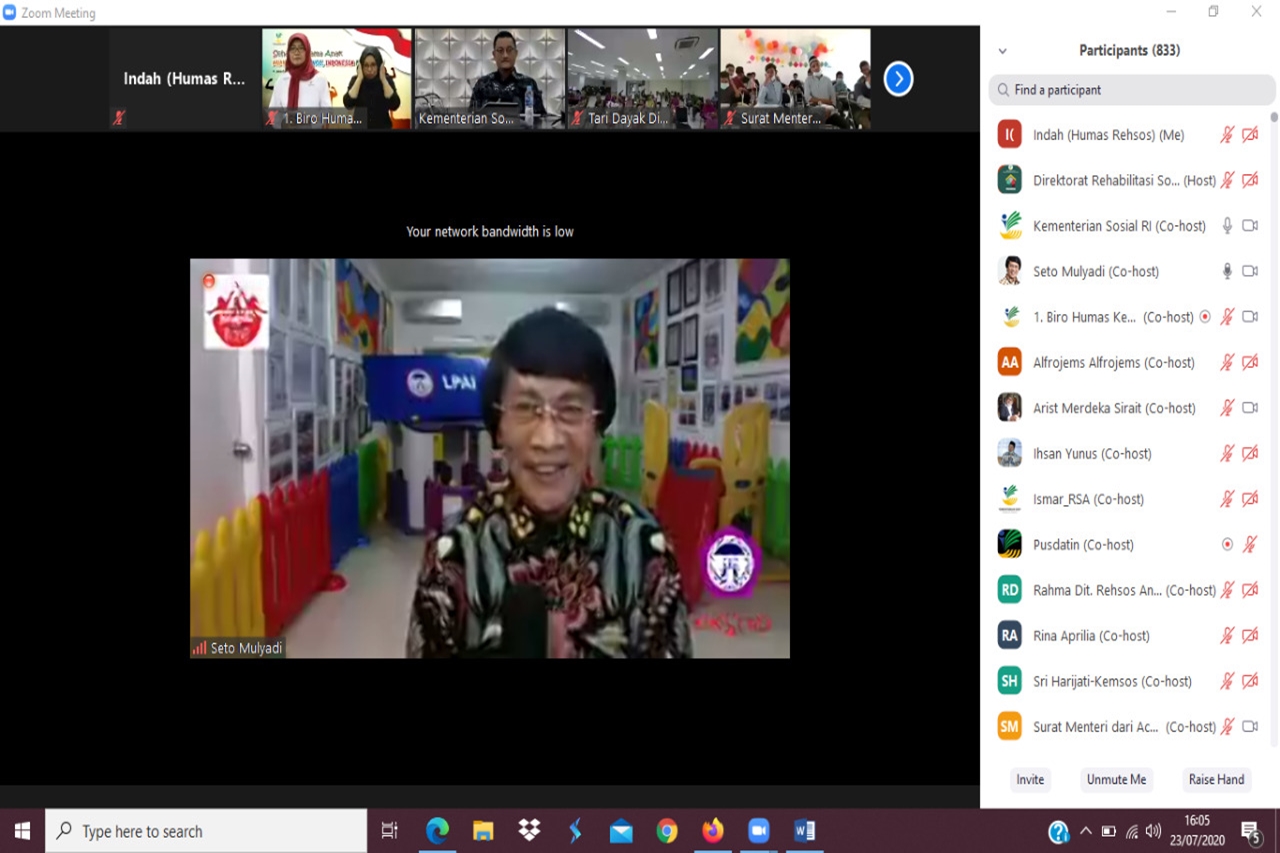Open Dropbox from taskbar
This screenshot has height=853, width=1280.
click(x=529, y=831)
